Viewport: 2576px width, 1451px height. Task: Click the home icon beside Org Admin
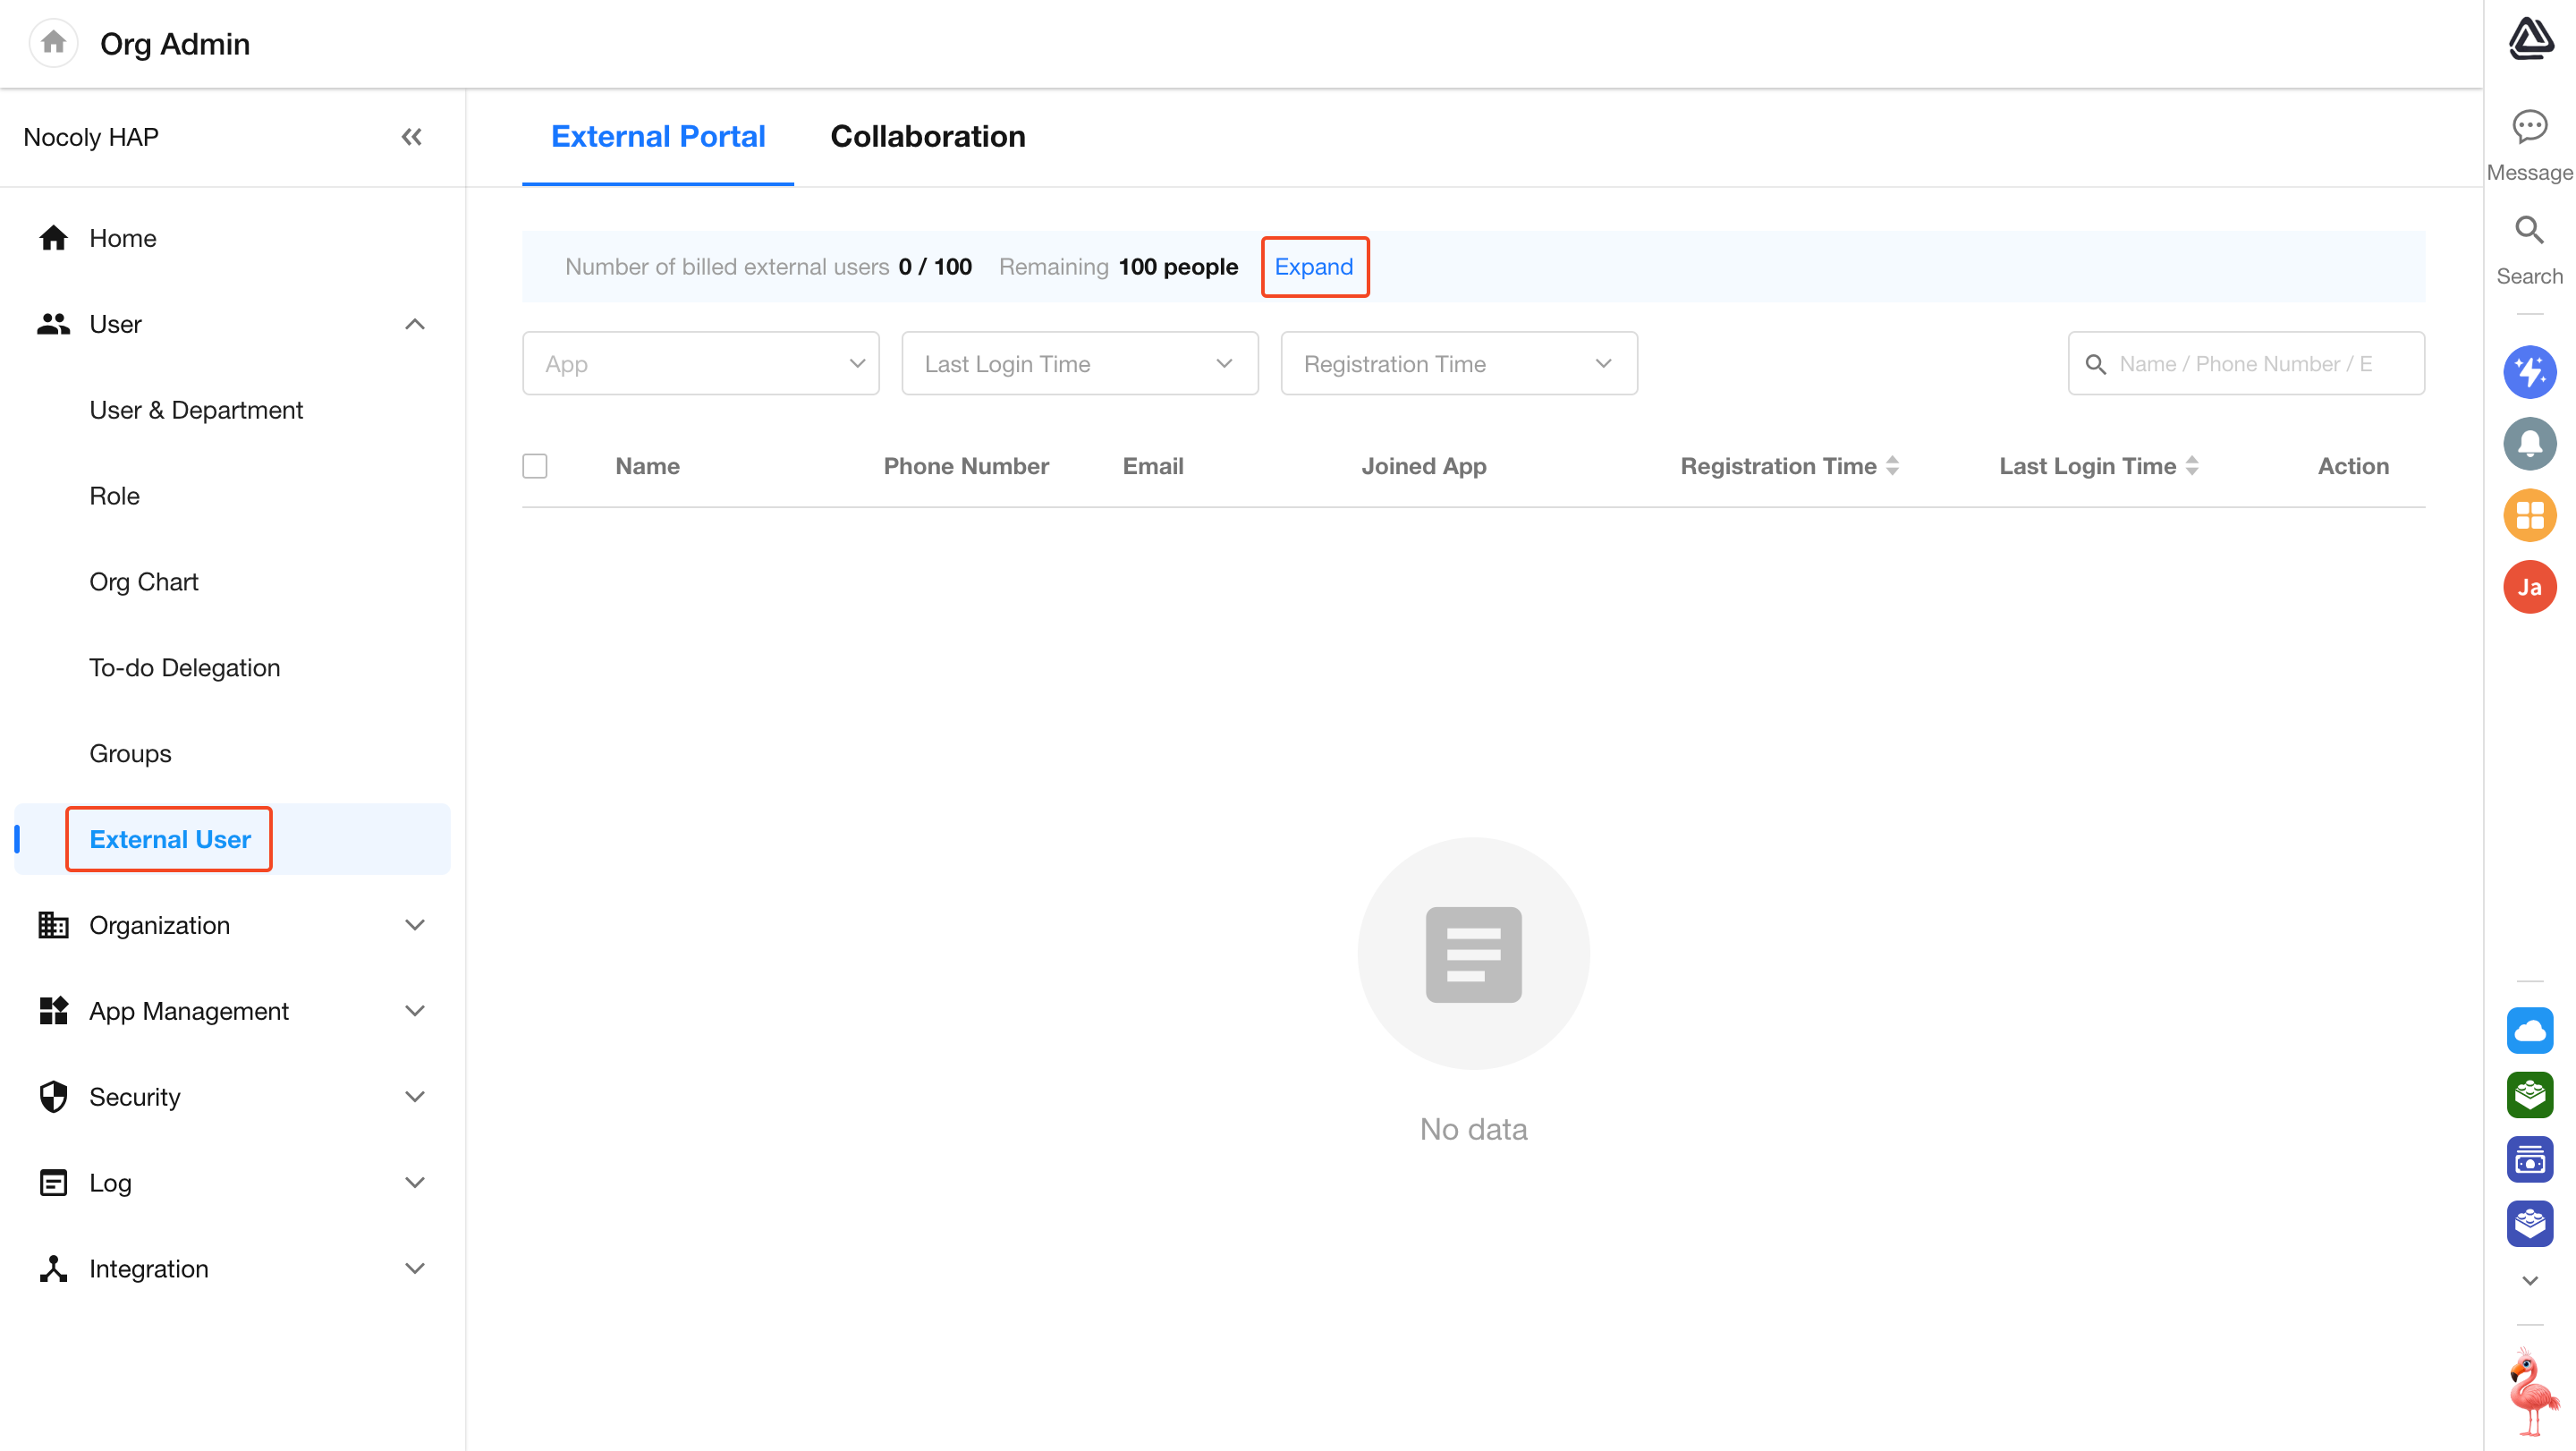pyautogui.click(x=53, y=43)
